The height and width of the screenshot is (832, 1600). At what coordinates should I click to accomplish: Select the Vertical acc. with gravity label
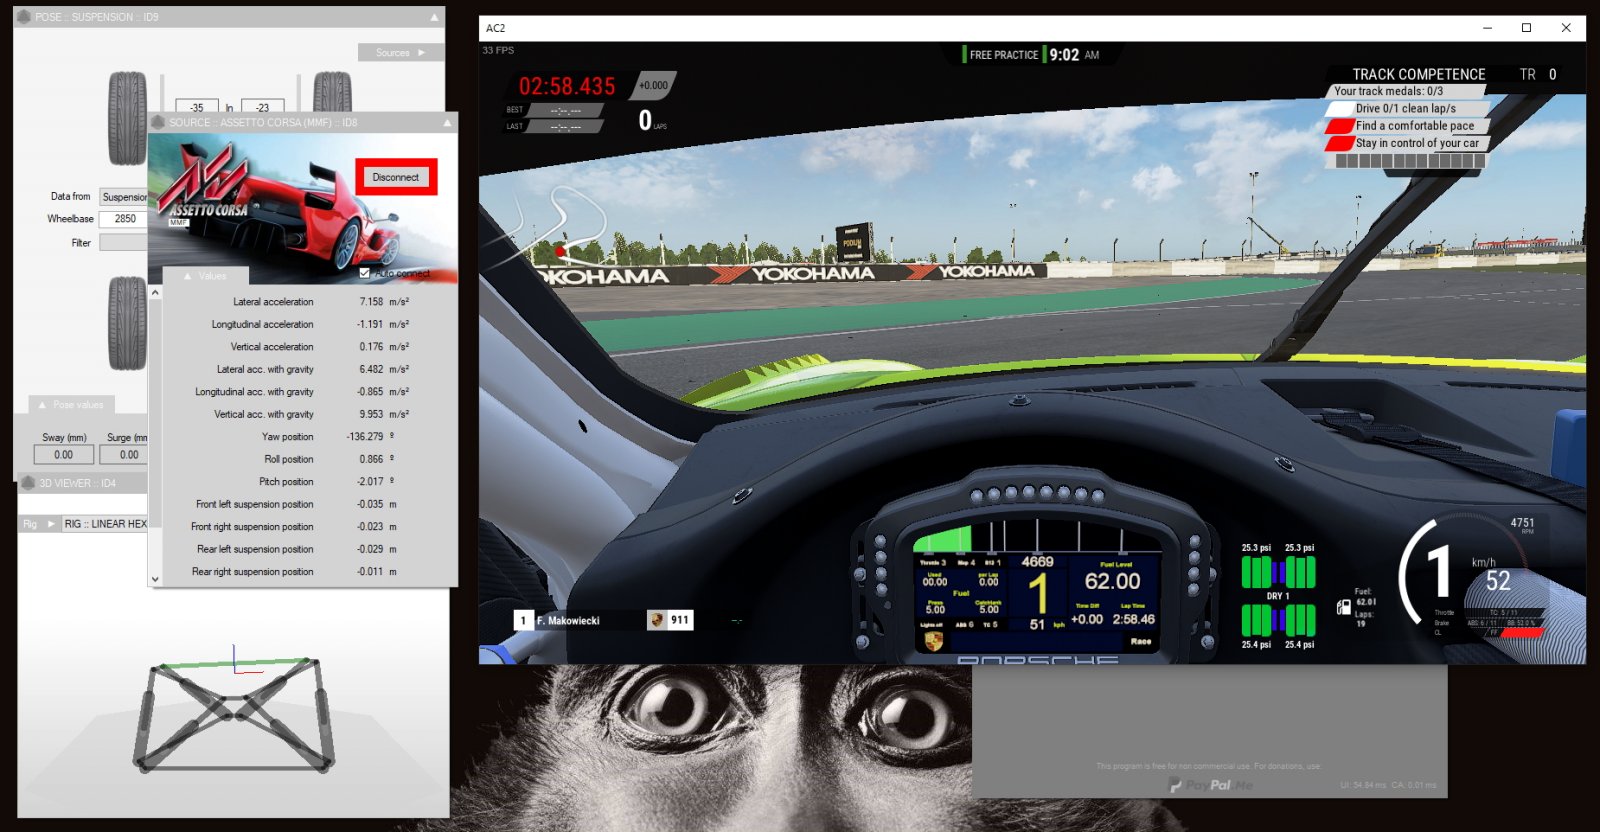[264, 415]
